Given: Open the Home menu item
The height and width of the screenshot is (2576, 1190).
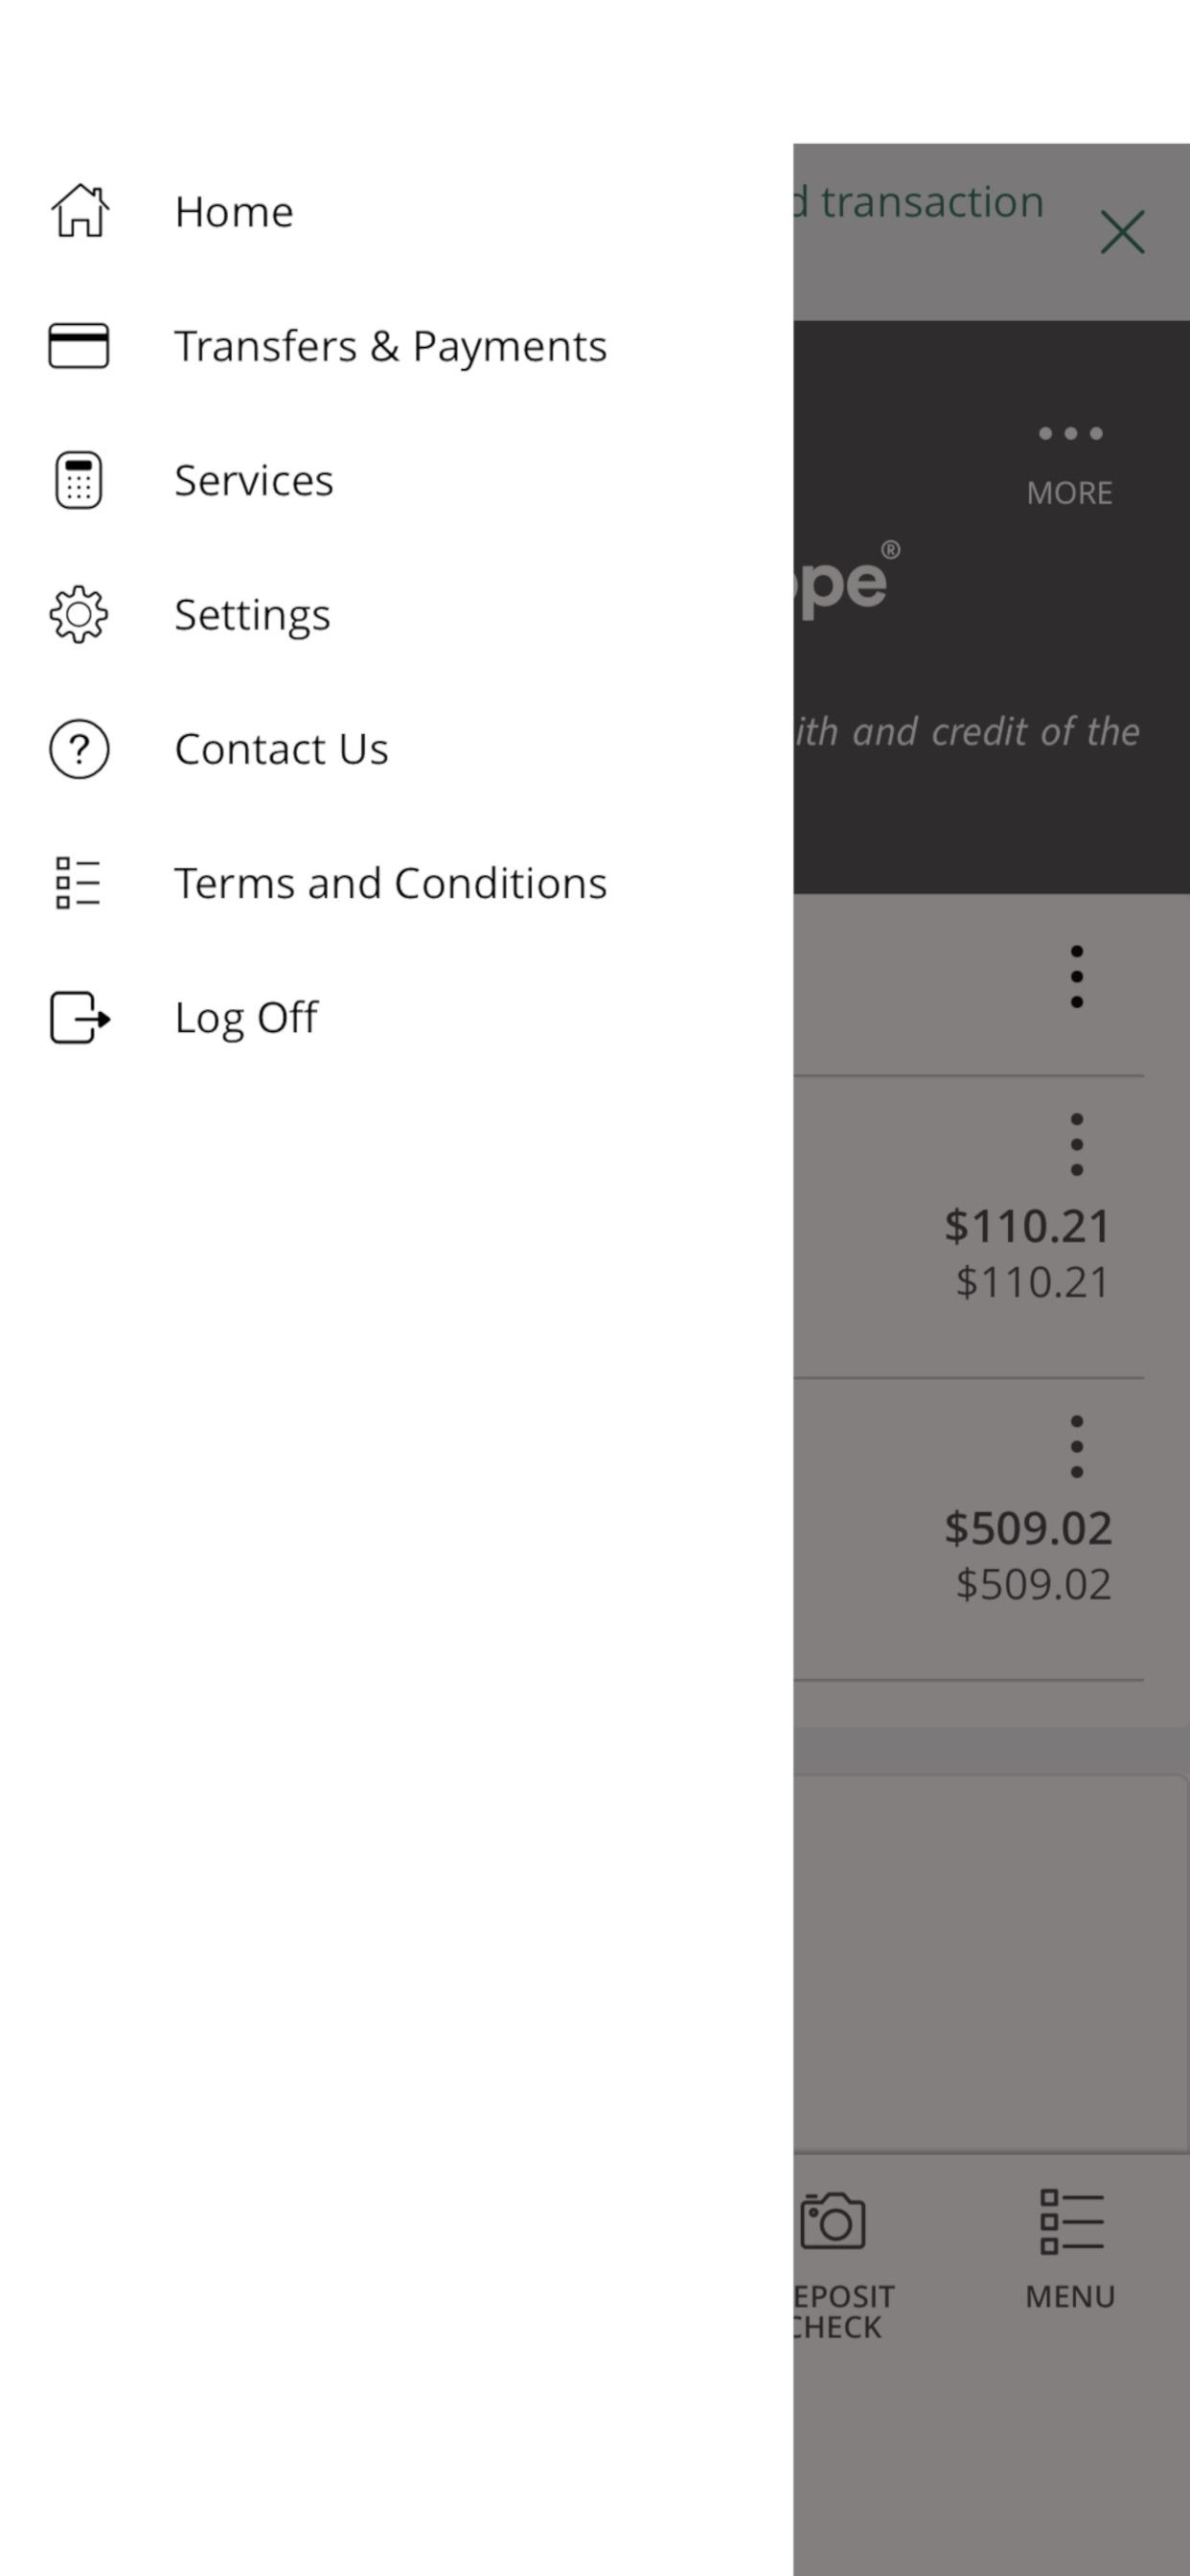Looking at the screenshot, I should (234, 212).
